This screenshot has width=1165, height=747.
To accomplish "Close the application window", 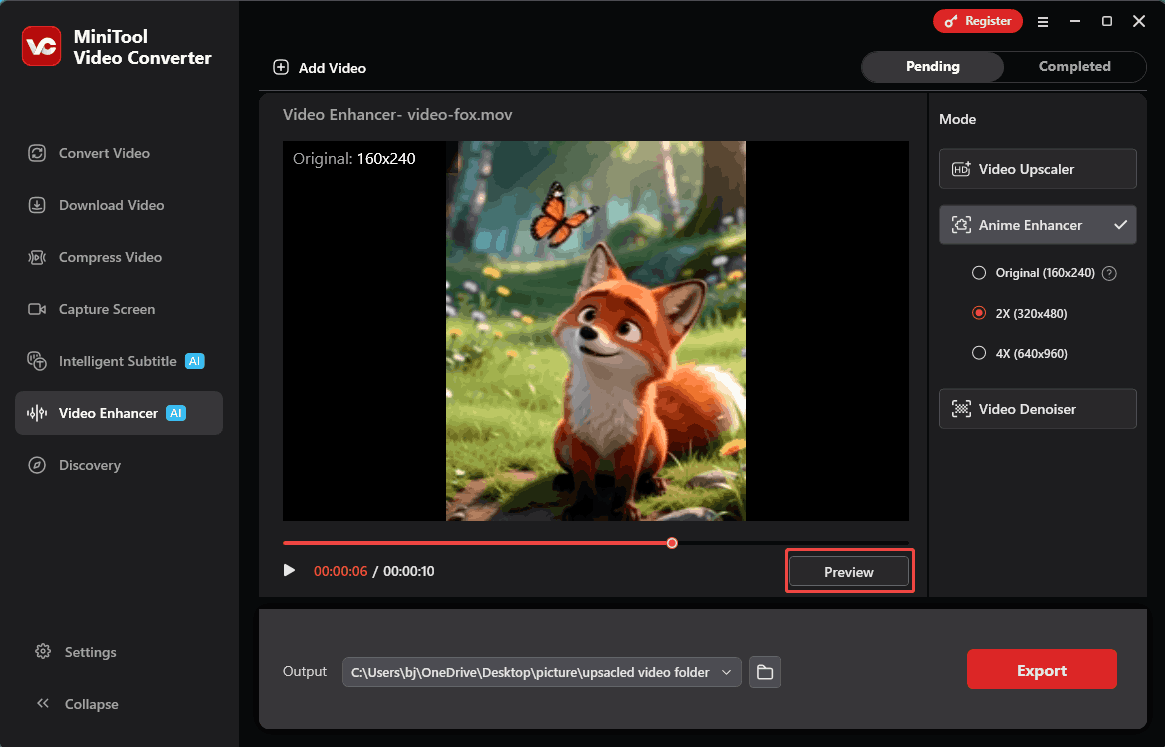I will pos(1139,22).
